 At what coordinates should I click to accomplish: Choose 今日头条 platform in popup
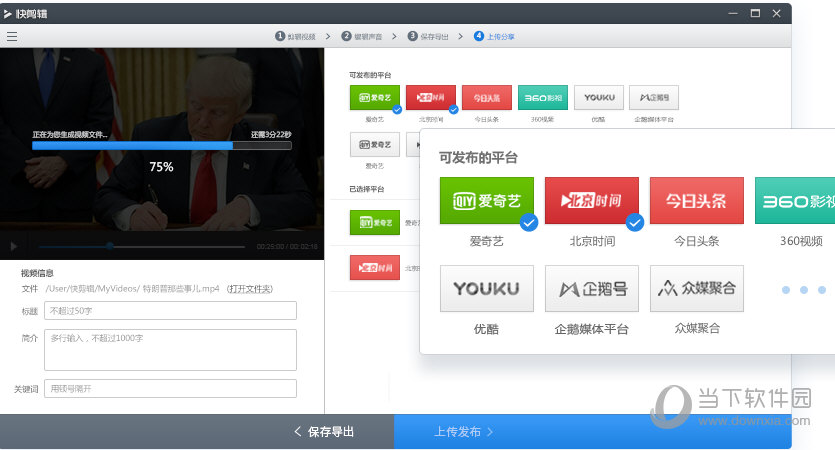[696, 202]
